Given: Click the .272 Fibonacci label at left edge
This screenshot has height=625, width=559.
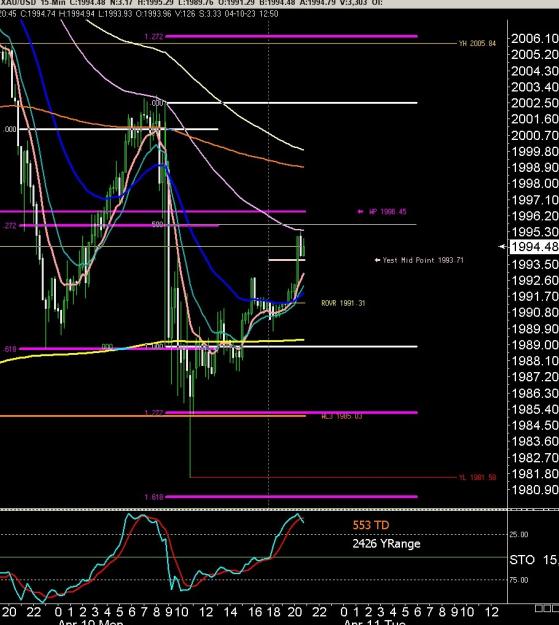Looking at the screenshot, I should point(10,226).
